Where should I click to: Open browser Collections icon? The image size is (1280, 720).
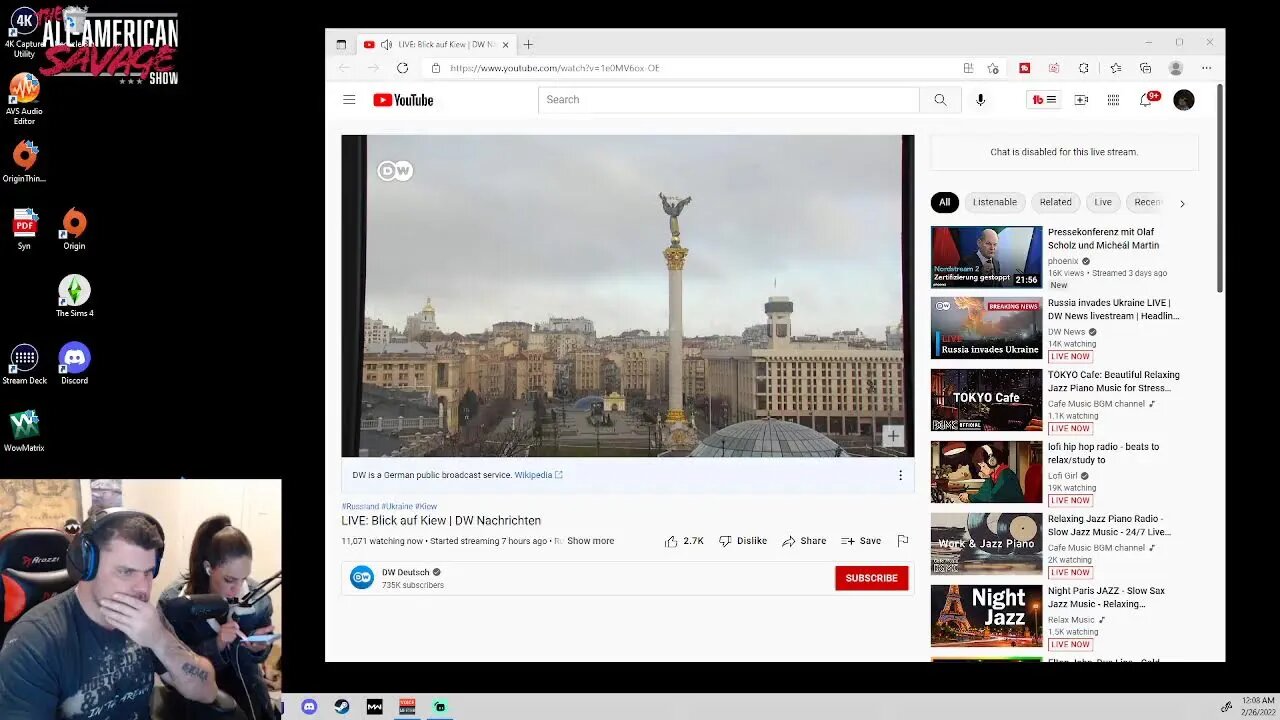[x=1146, y=68]
